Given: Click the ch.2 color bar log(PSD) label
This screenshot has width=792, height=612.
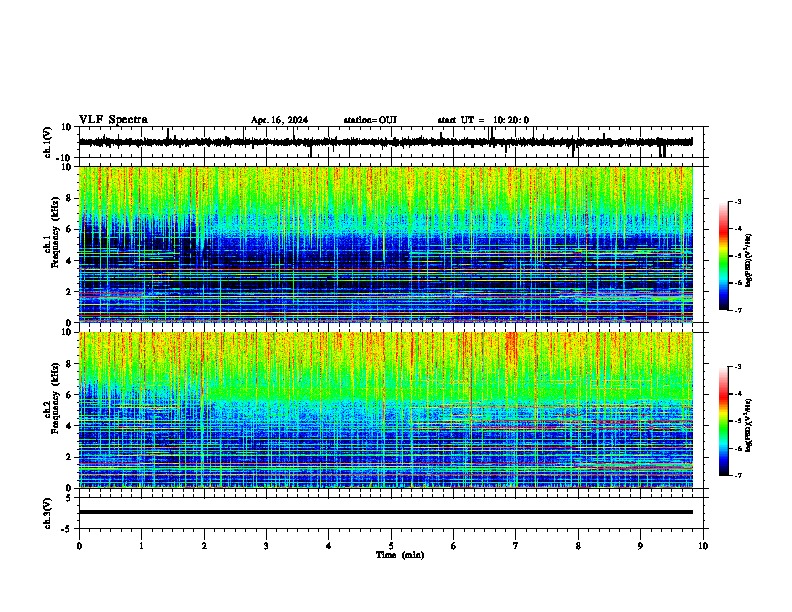Looking at the screenshot, I should [749, 426].
